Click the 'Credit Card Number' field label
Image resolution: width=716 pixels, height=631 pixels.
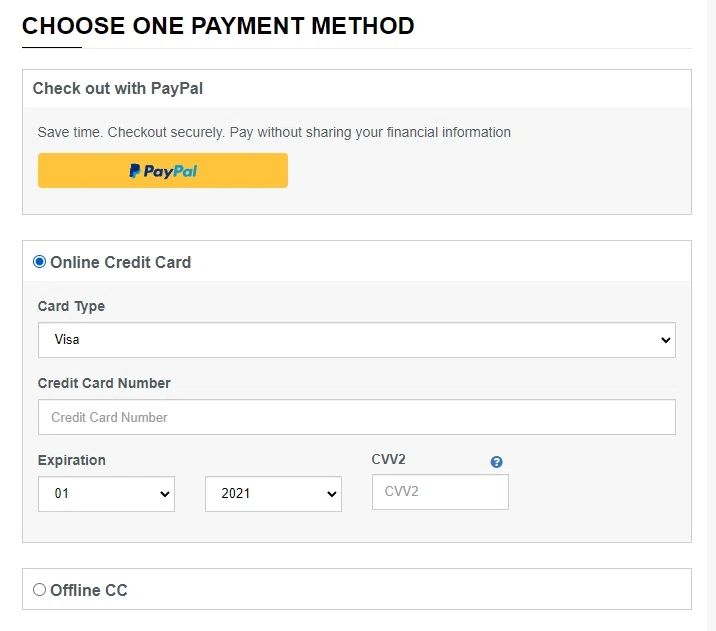[104, 383]
